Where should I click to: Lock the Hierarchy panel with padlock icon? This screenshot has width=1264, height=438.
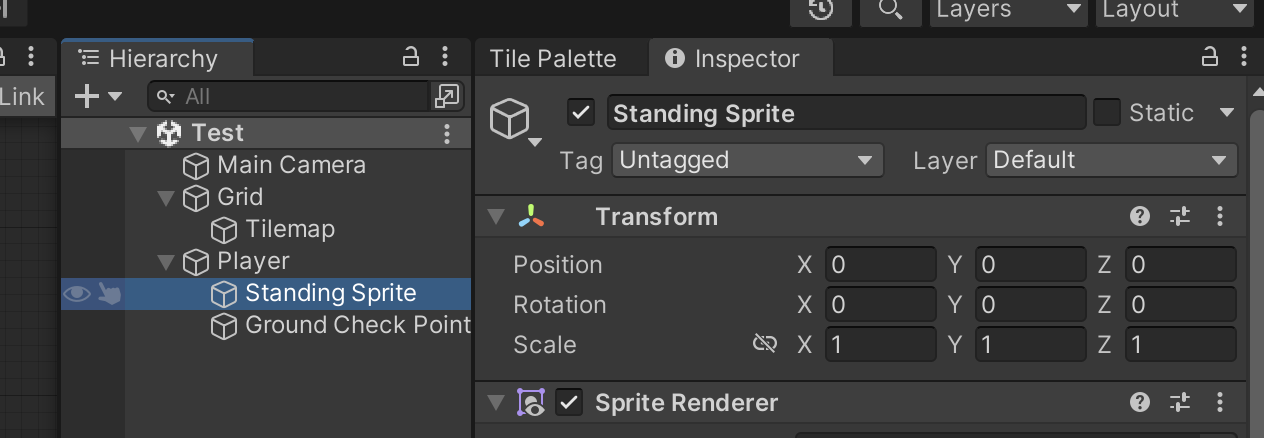pyautogui.click(x=411, y=58)
